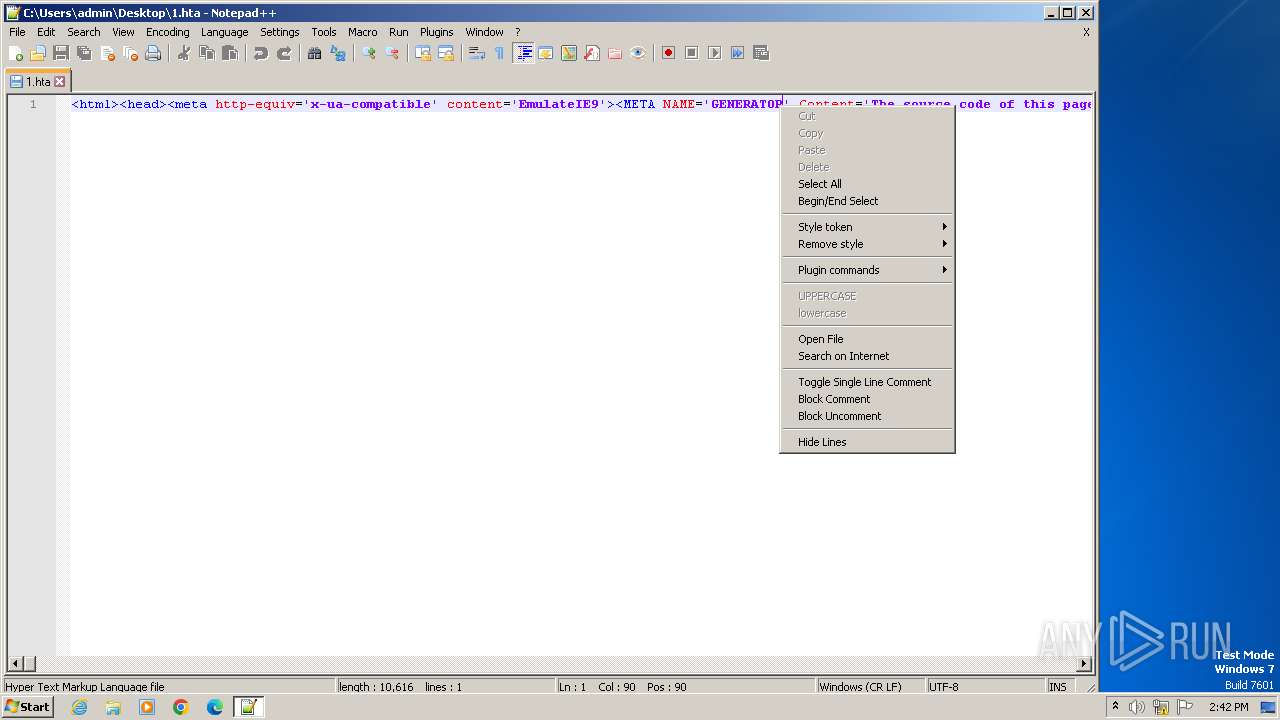Click Synchronize Vertical Scrolling icon
Image resolution: width=1280 pixels, height=720 pixels.
tap(423, 53)
